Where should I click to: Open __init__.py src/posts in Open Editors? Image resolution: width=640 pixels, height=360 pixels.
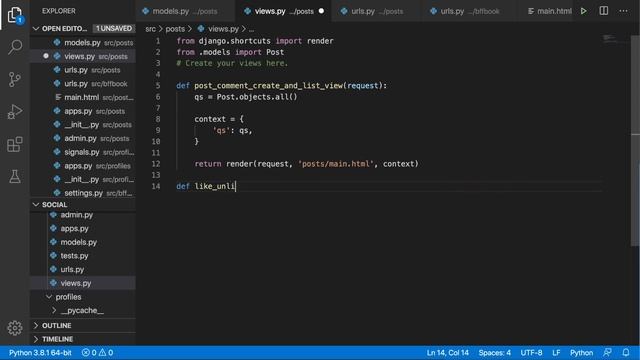click(83, 124)
